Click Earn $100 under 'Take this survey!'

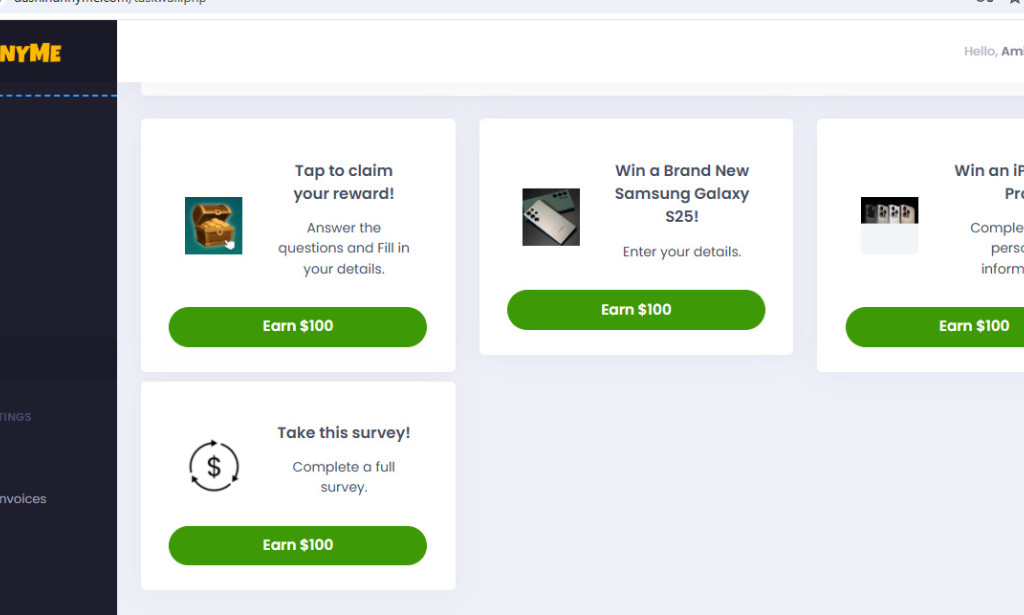[x=297, y=545]
